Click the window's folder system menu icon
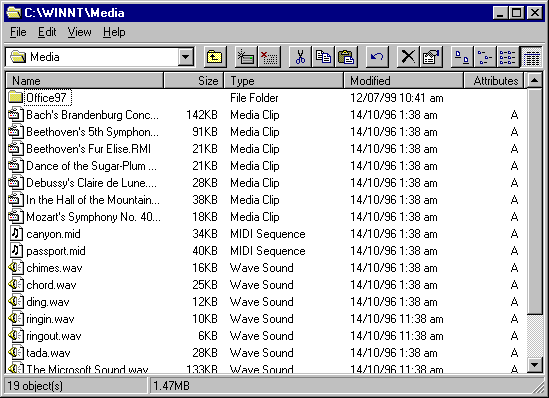Image resolution: width=549 pixels, height=398 pixels. coord(14,13)
